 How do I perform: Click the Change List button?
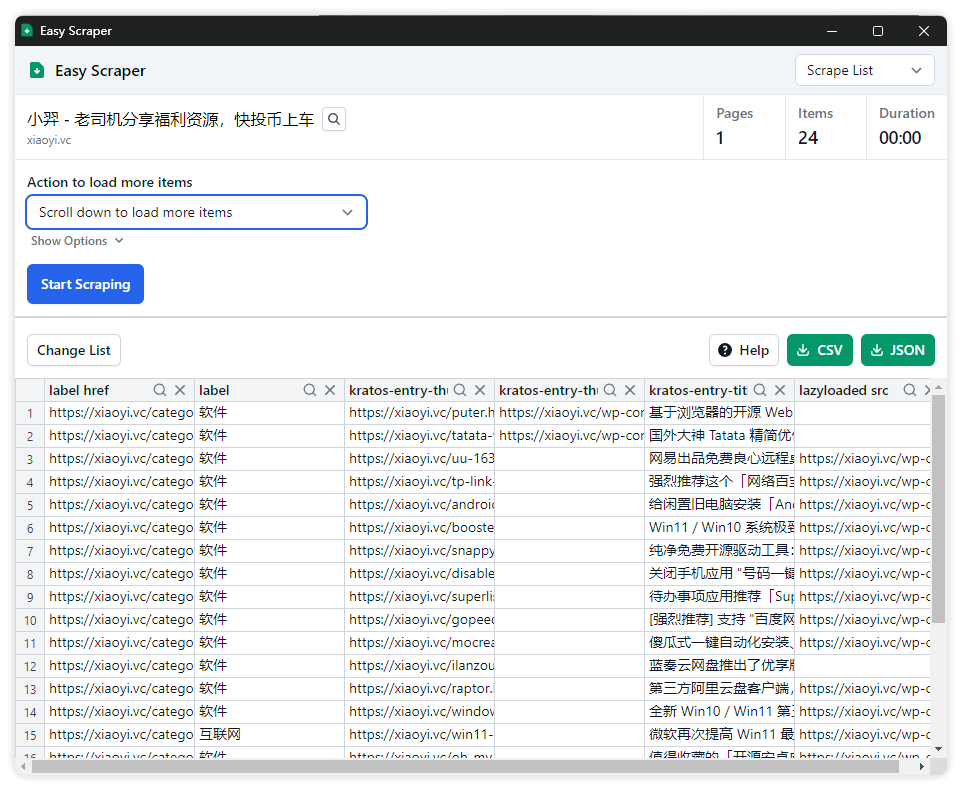(x=74, y=350)
